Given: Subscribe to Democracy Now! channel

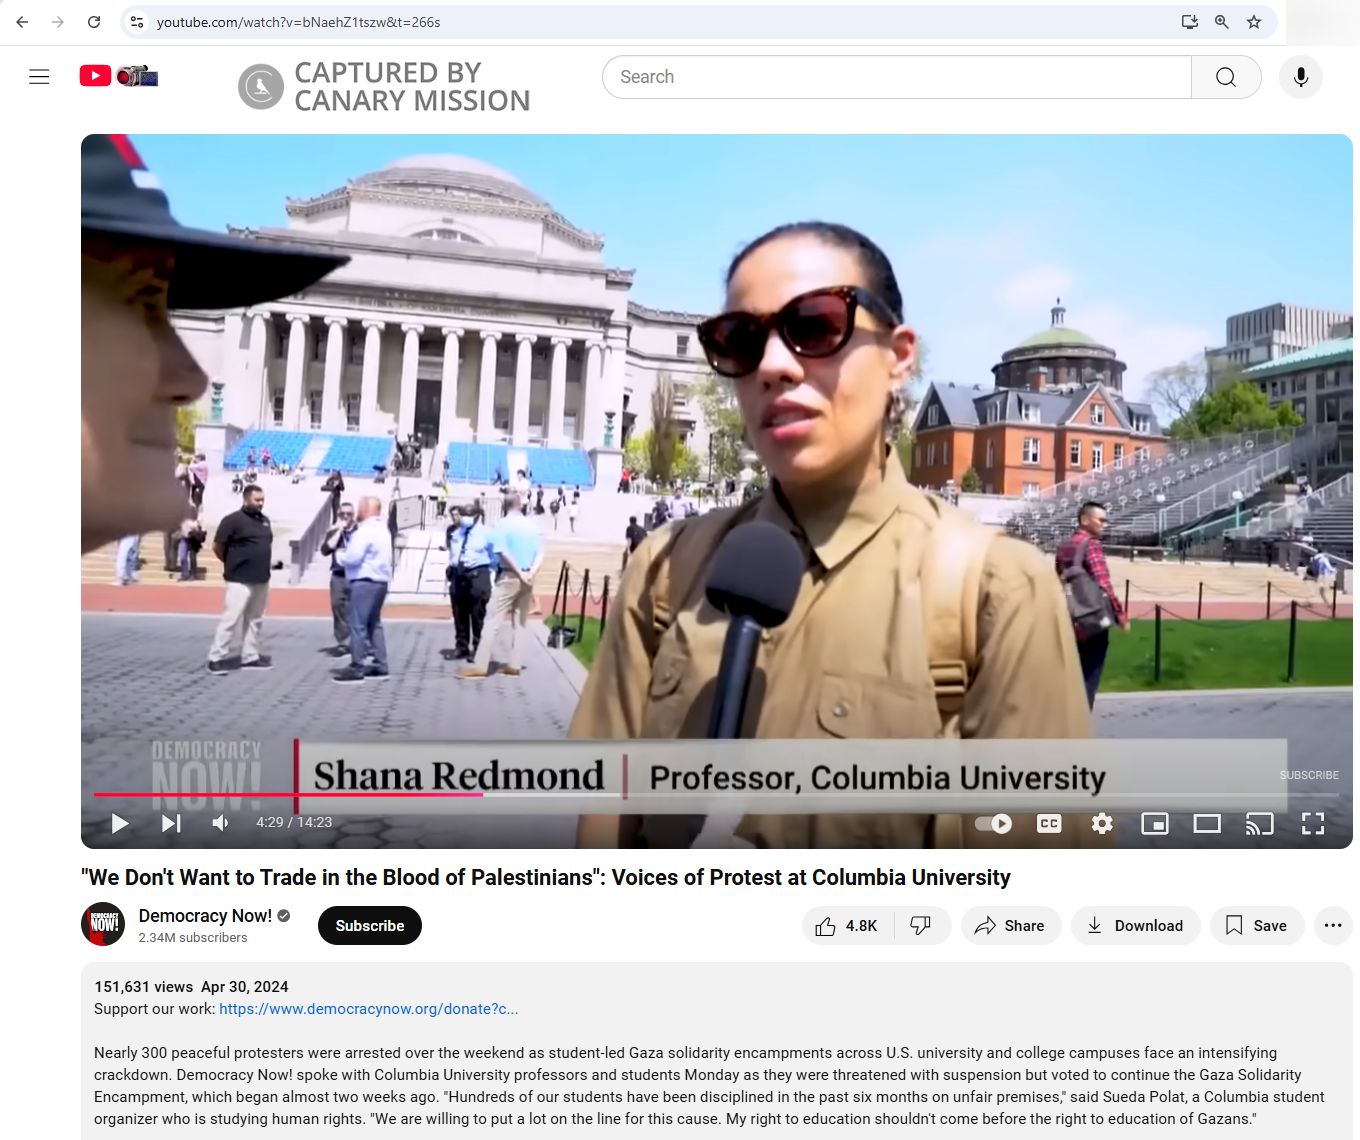Looking at the screenshot, I should 369,926.
